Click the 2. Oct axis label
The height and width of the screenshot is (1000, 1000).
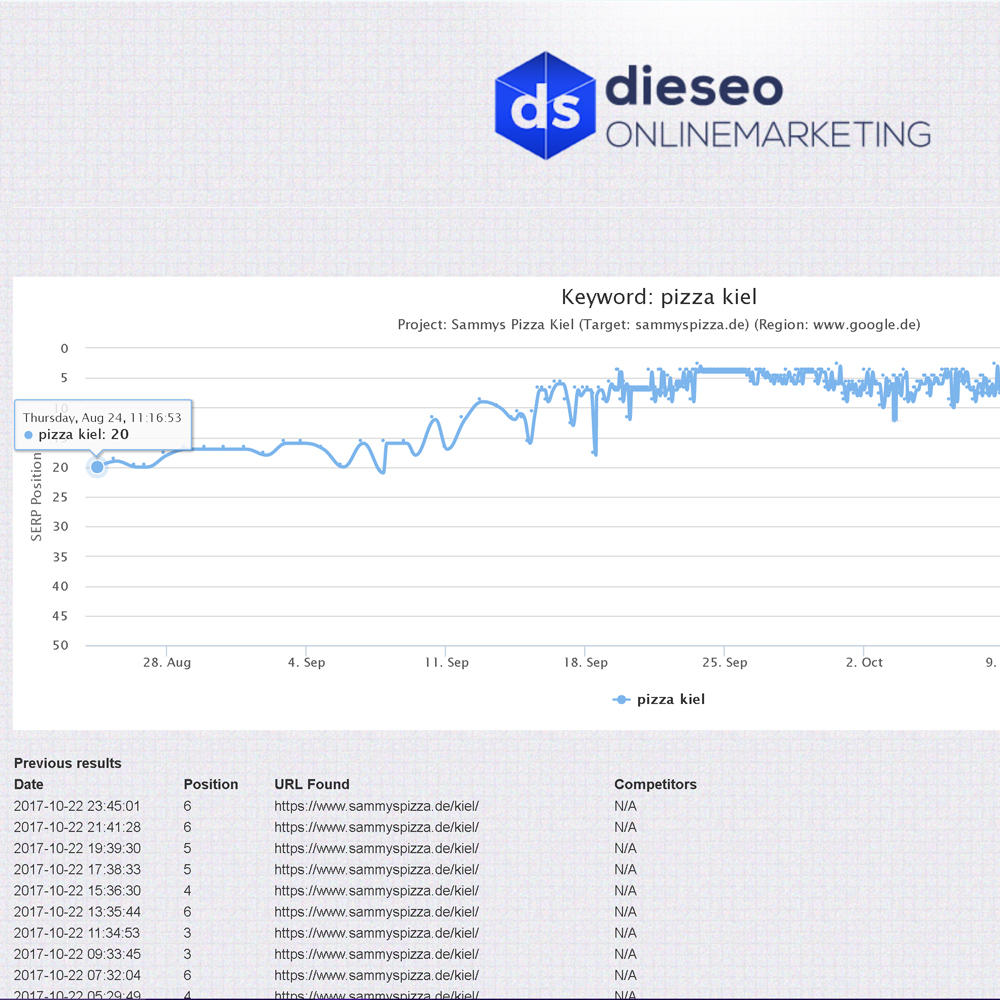click(864, 662)
